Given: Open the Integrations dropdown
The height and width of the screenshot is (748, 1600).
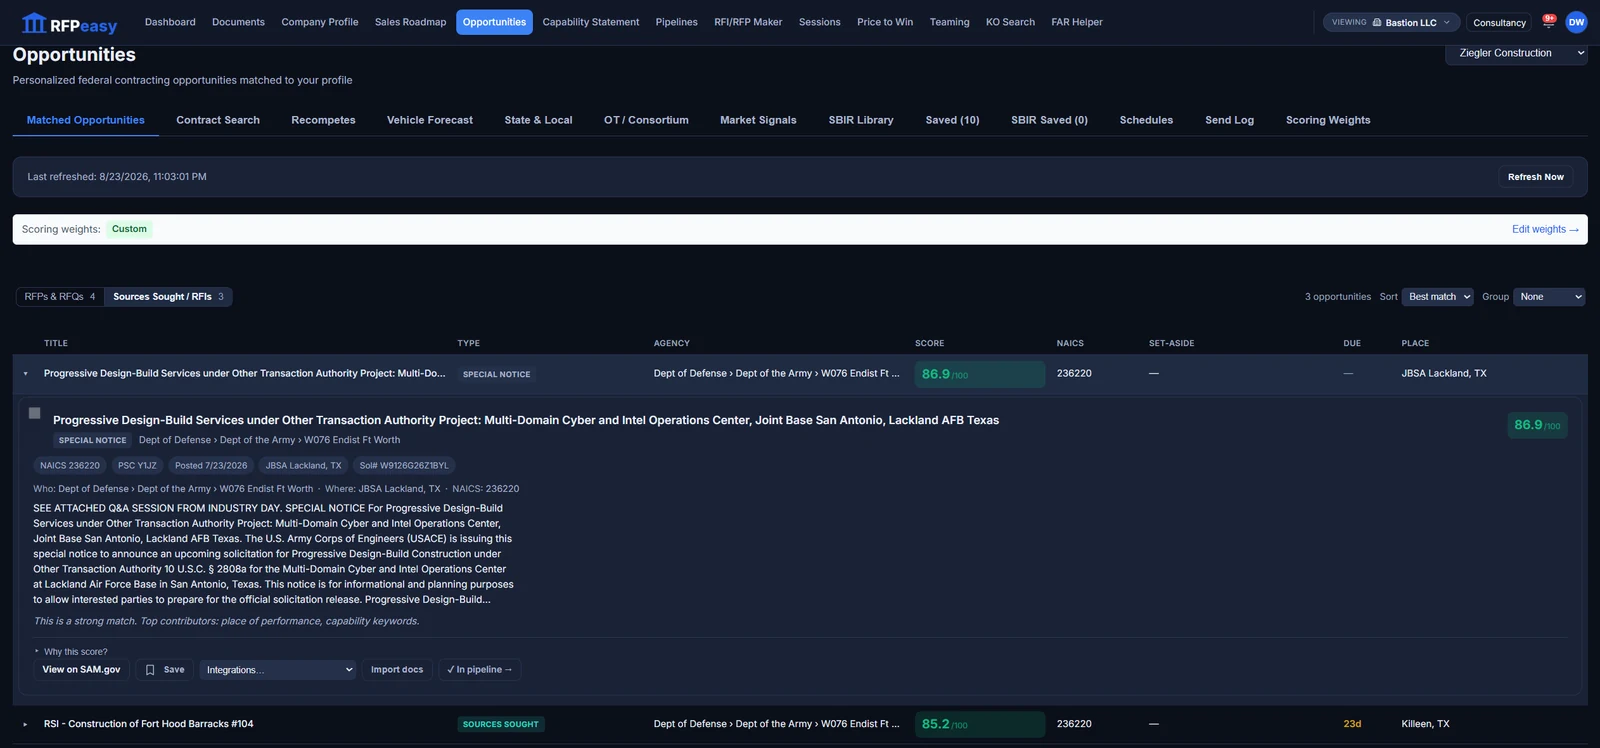Looking at the screenshot, I should pyautogui.click(x=278, y=670).
